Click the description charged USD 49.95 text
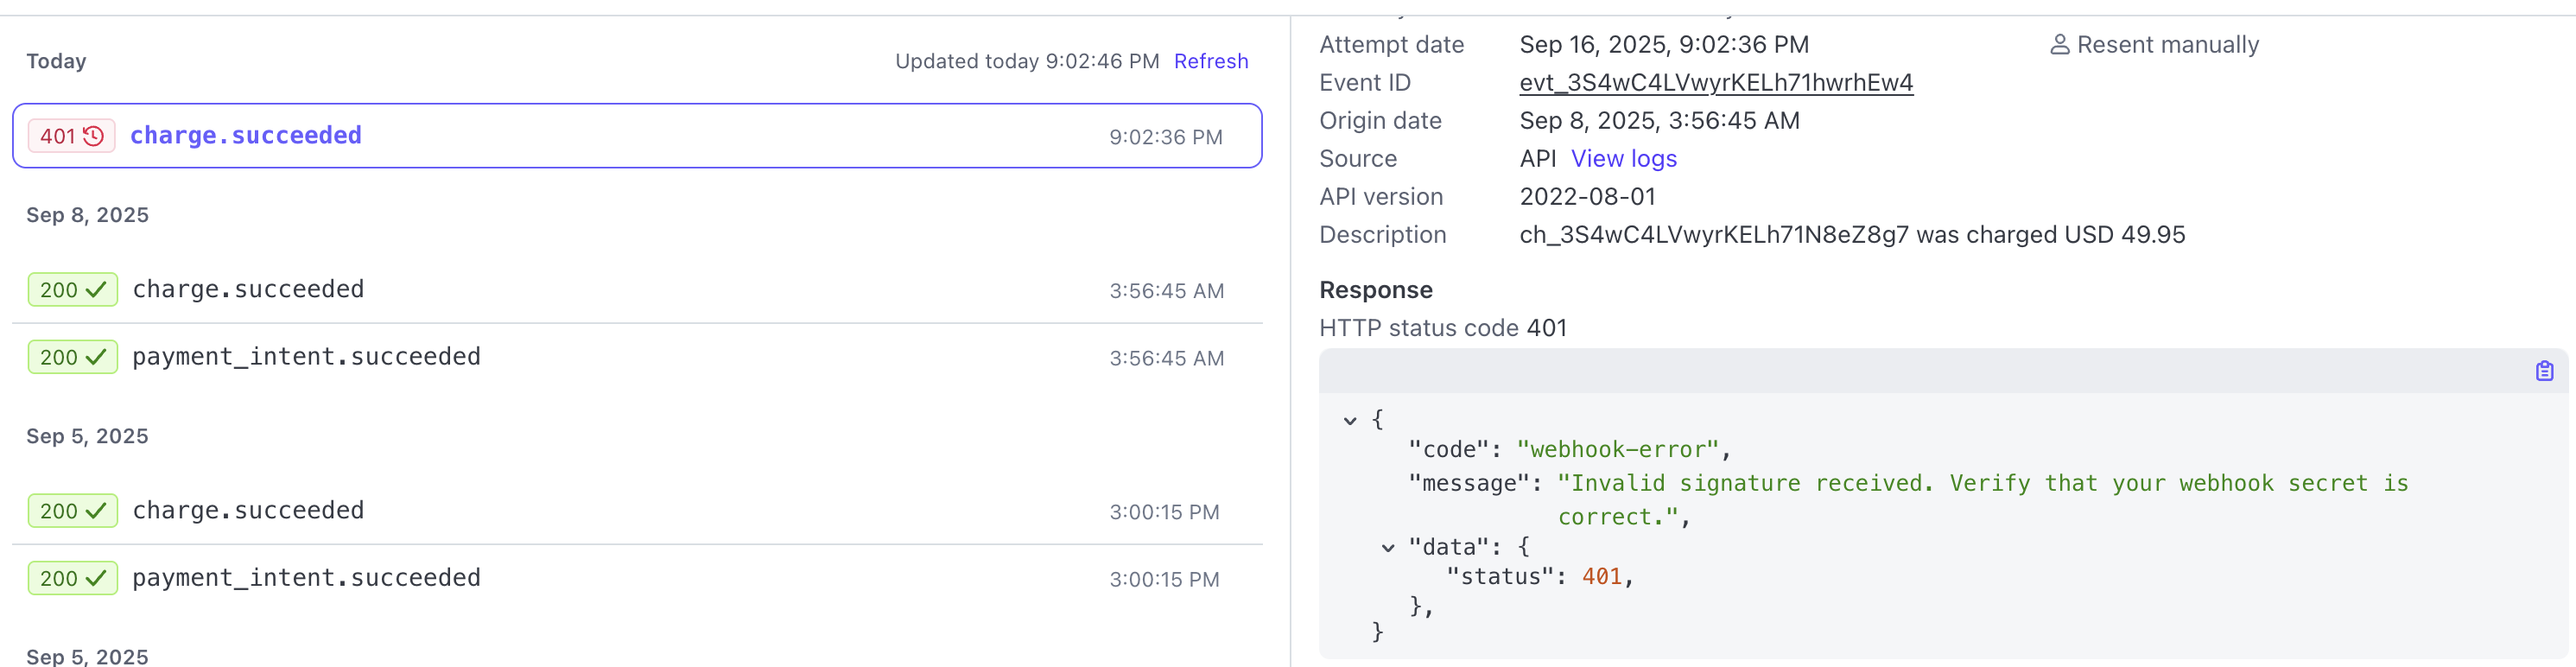The width and height of the screenshot is (2576, 667). pyautogui.click(x=1852, y=235)
